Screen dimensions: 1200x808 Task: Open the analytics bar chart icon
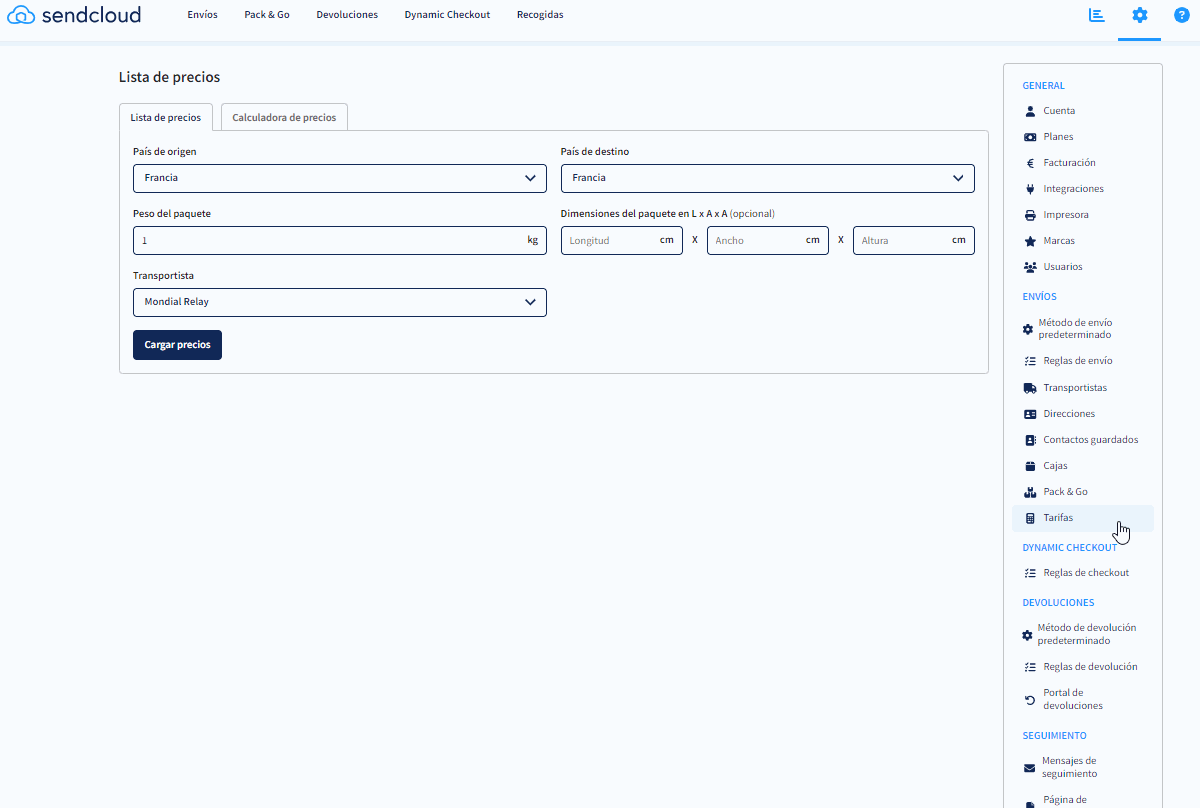pos(1097,15)
